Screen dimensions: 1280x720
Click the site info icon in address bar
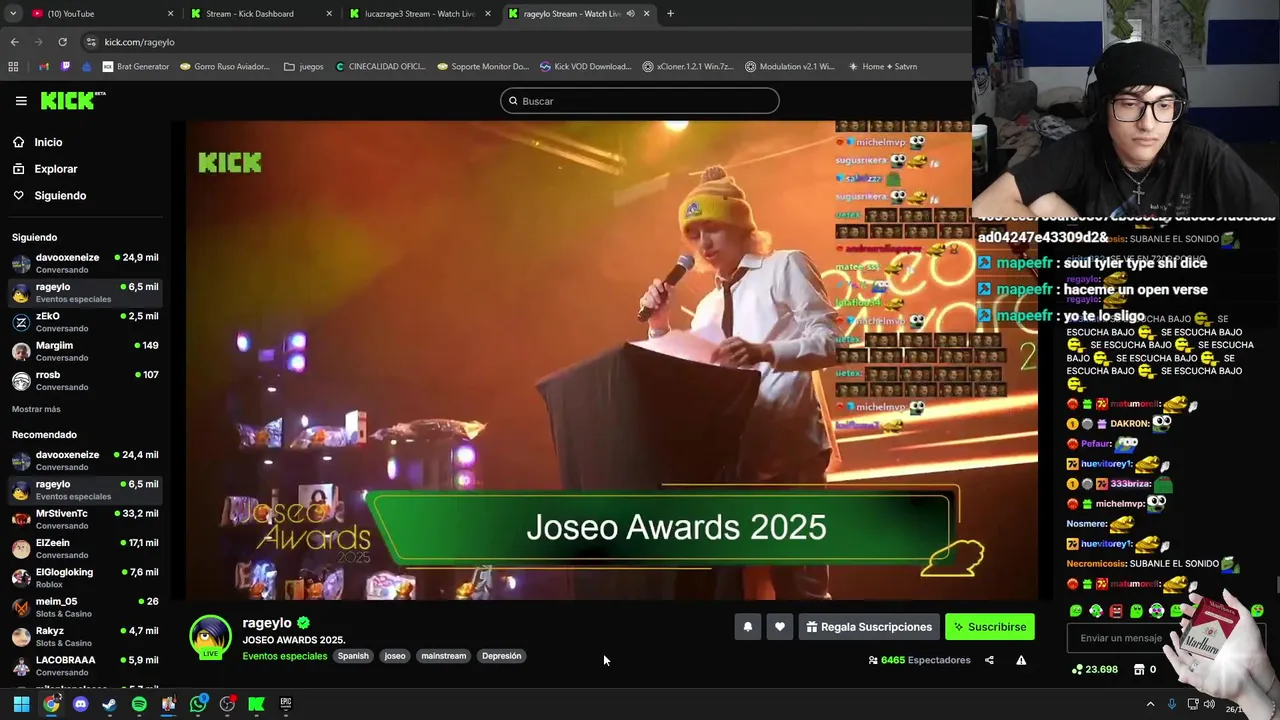pos(91,42)
